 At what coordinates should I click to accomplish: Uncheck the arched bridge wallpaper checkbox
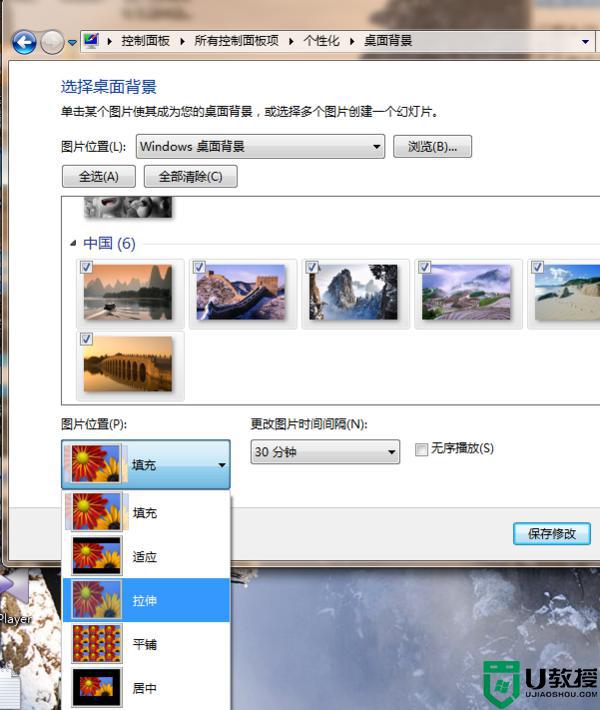coord(86,339)
